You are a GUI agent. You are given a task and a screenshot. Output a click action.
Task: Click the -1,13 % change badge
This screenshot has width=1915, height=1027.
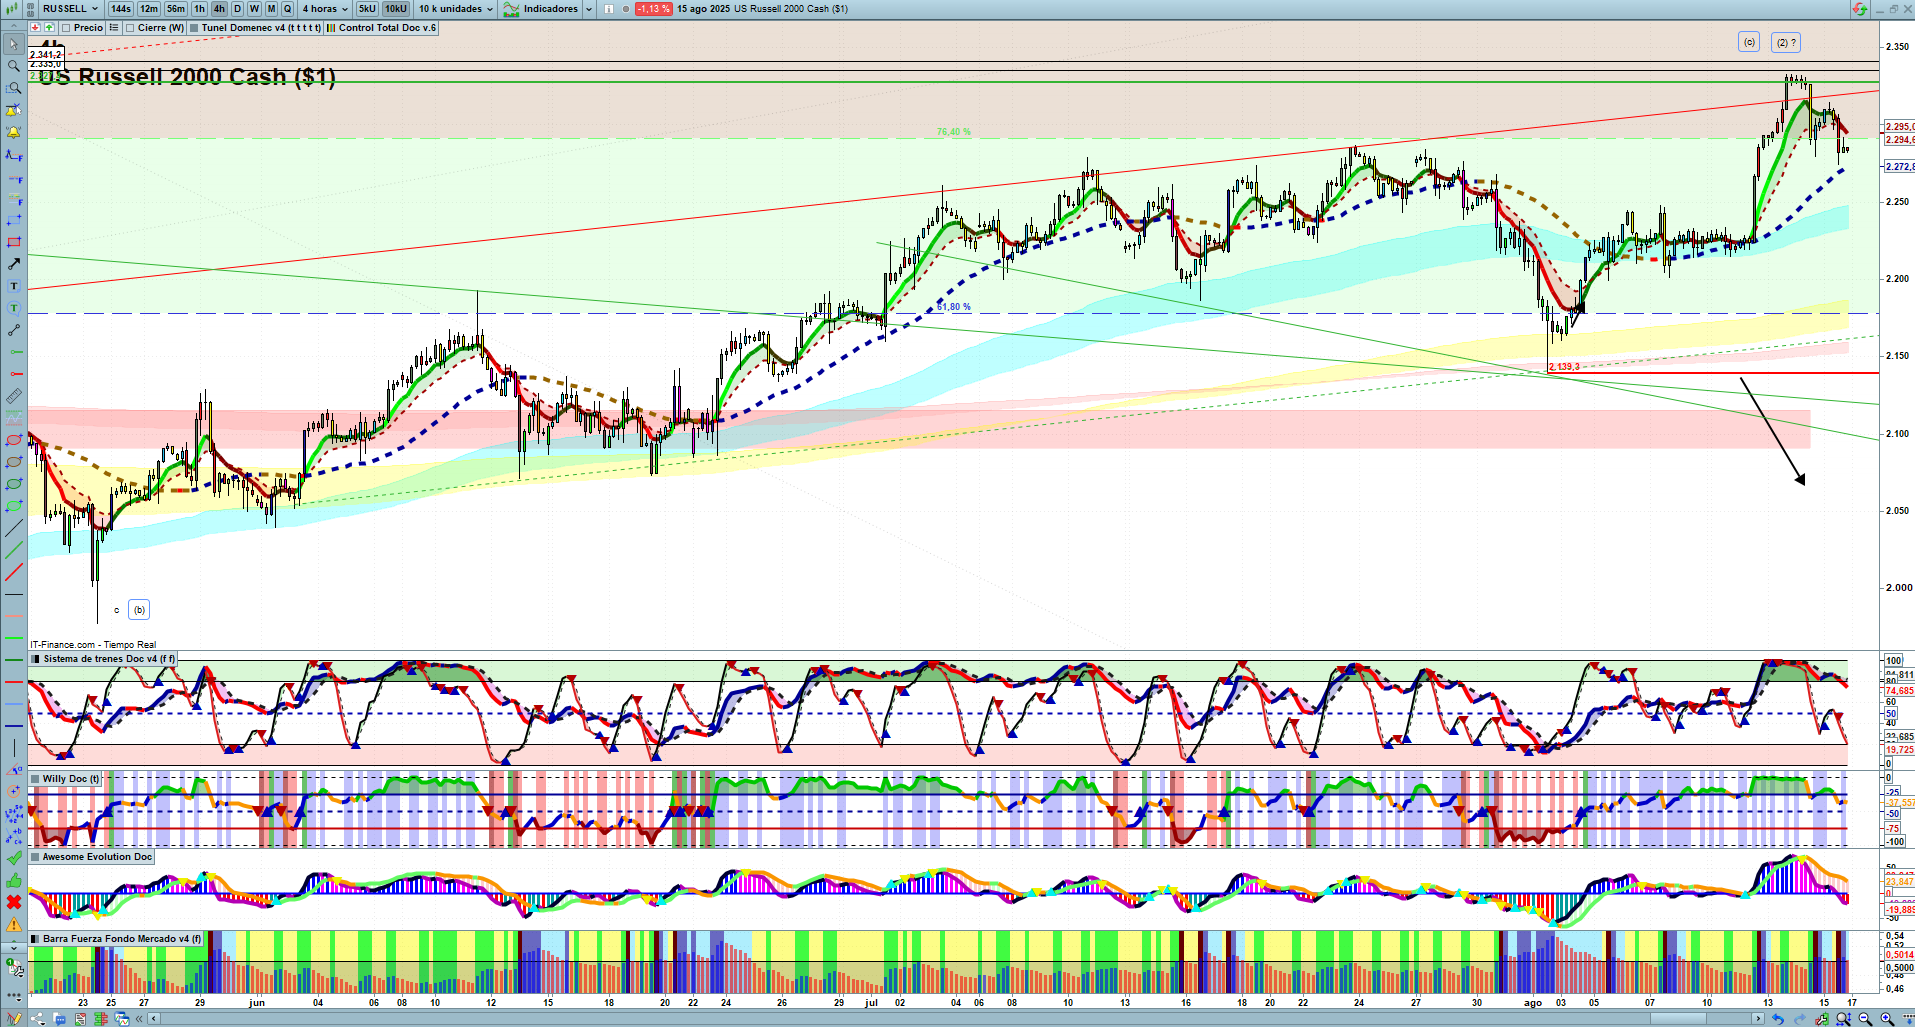[653, 9]
